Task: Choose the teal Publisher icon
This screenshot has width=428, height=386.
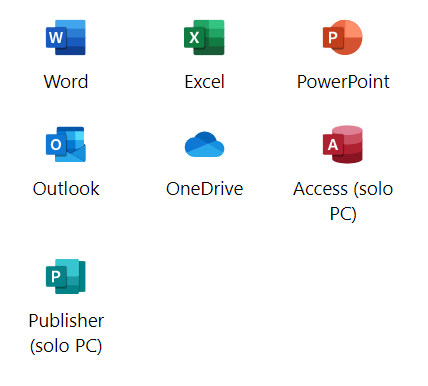Action: [66, 276]
